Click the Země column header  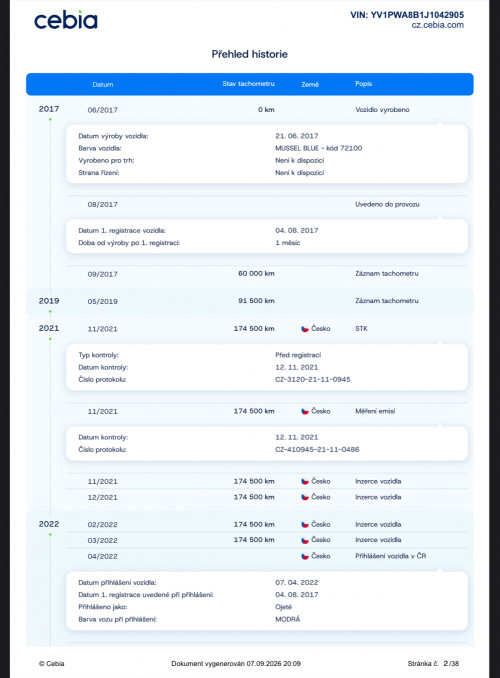(310, 84)
